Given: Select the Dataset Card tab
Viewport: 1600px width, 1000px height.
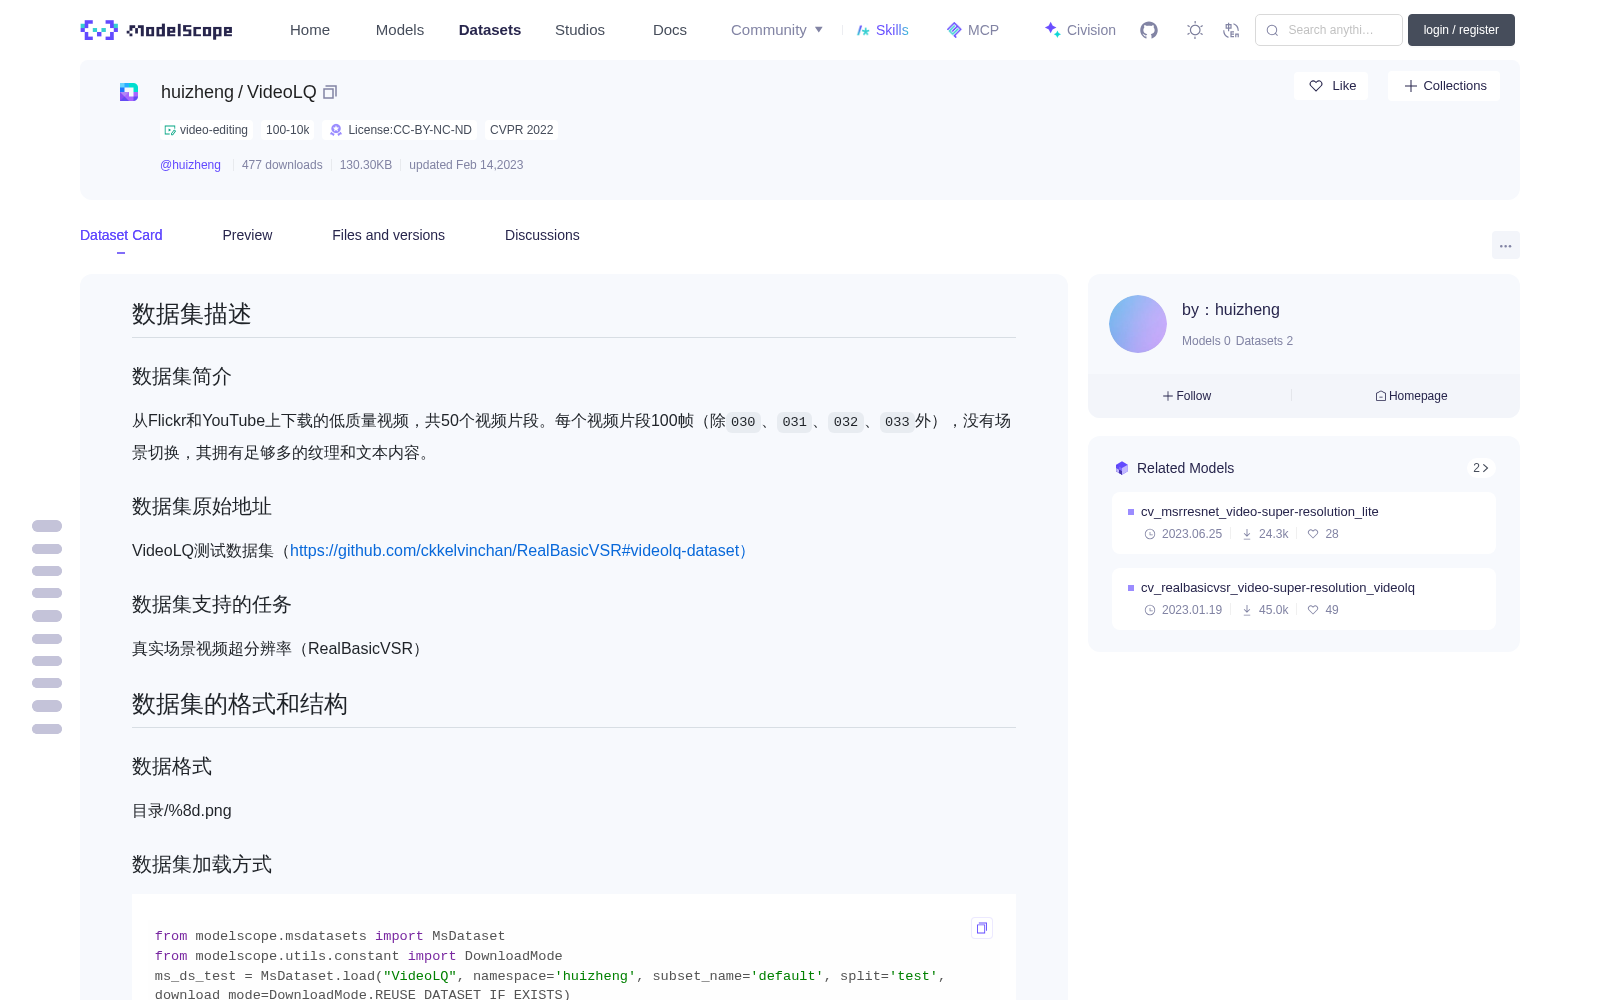Looking at the screenshot, I should pyautogui.click(x=121, y=235).
